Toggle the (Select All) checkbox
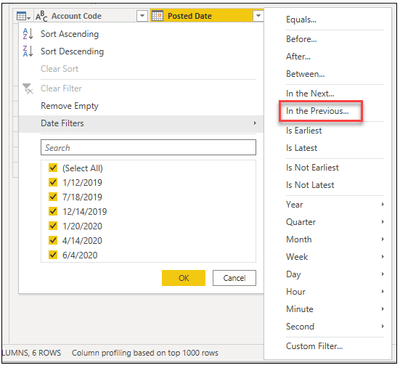 (x=53, y=168)
